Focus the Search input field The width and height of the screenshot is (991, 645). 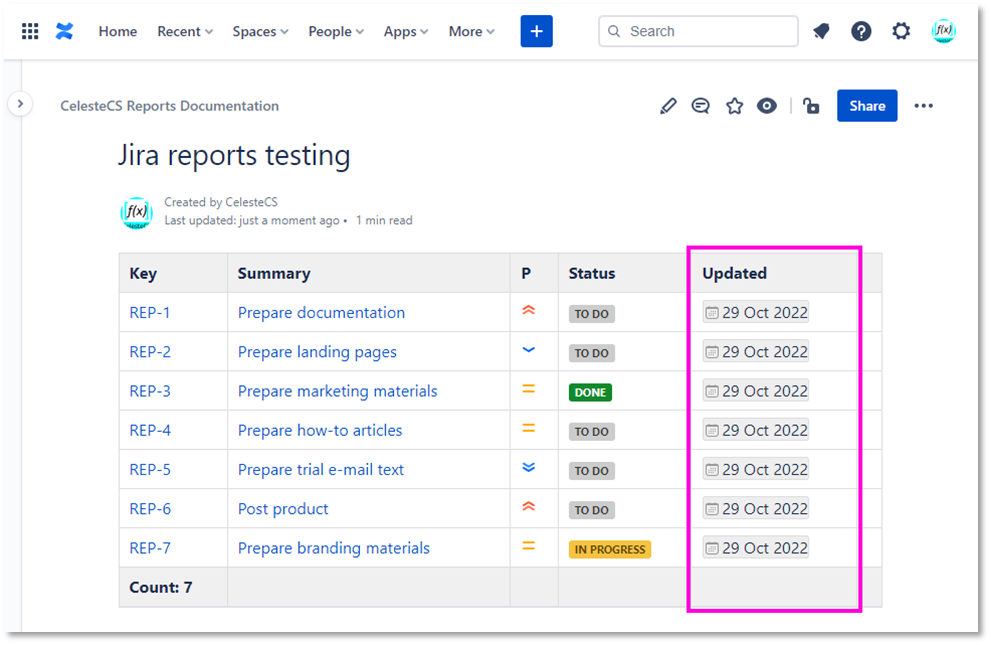pyautogui.click(x=698, y=31)
